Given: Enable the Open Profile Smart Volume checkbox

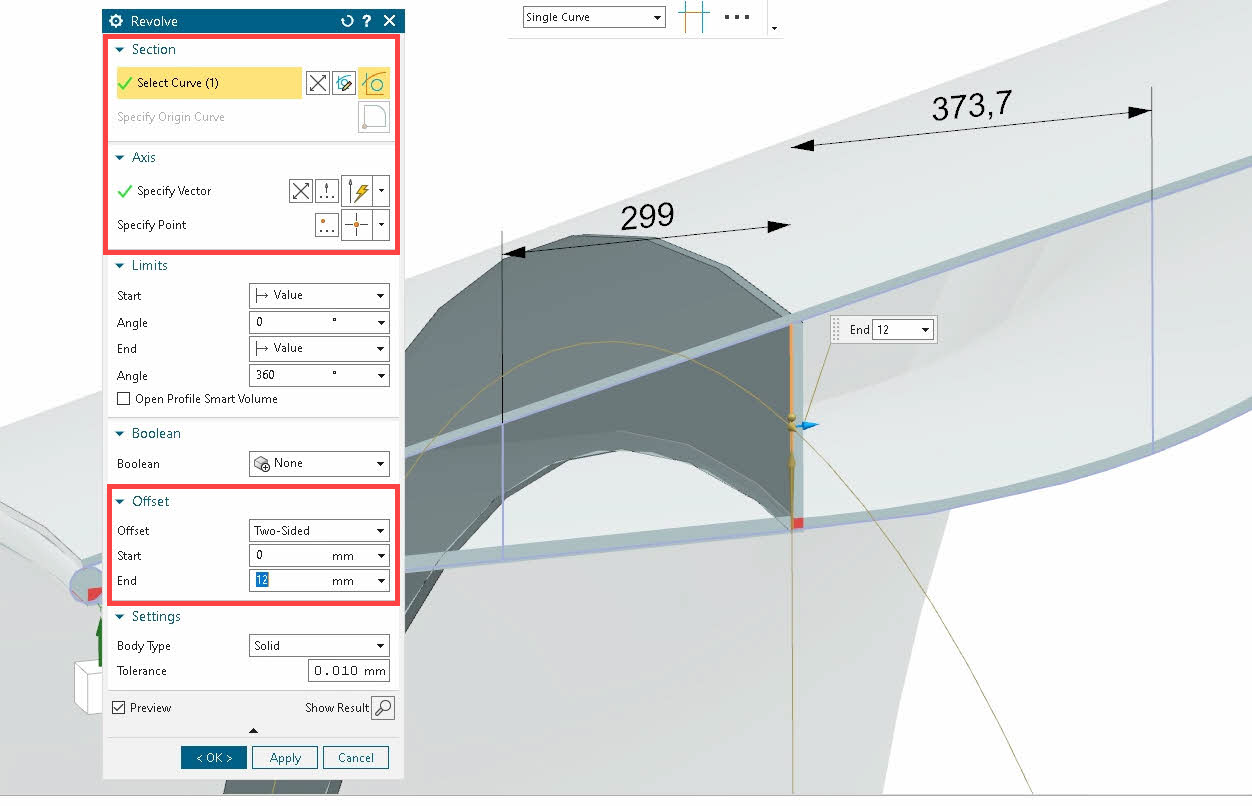Looking at the screenshot, I should pos(124,399).
